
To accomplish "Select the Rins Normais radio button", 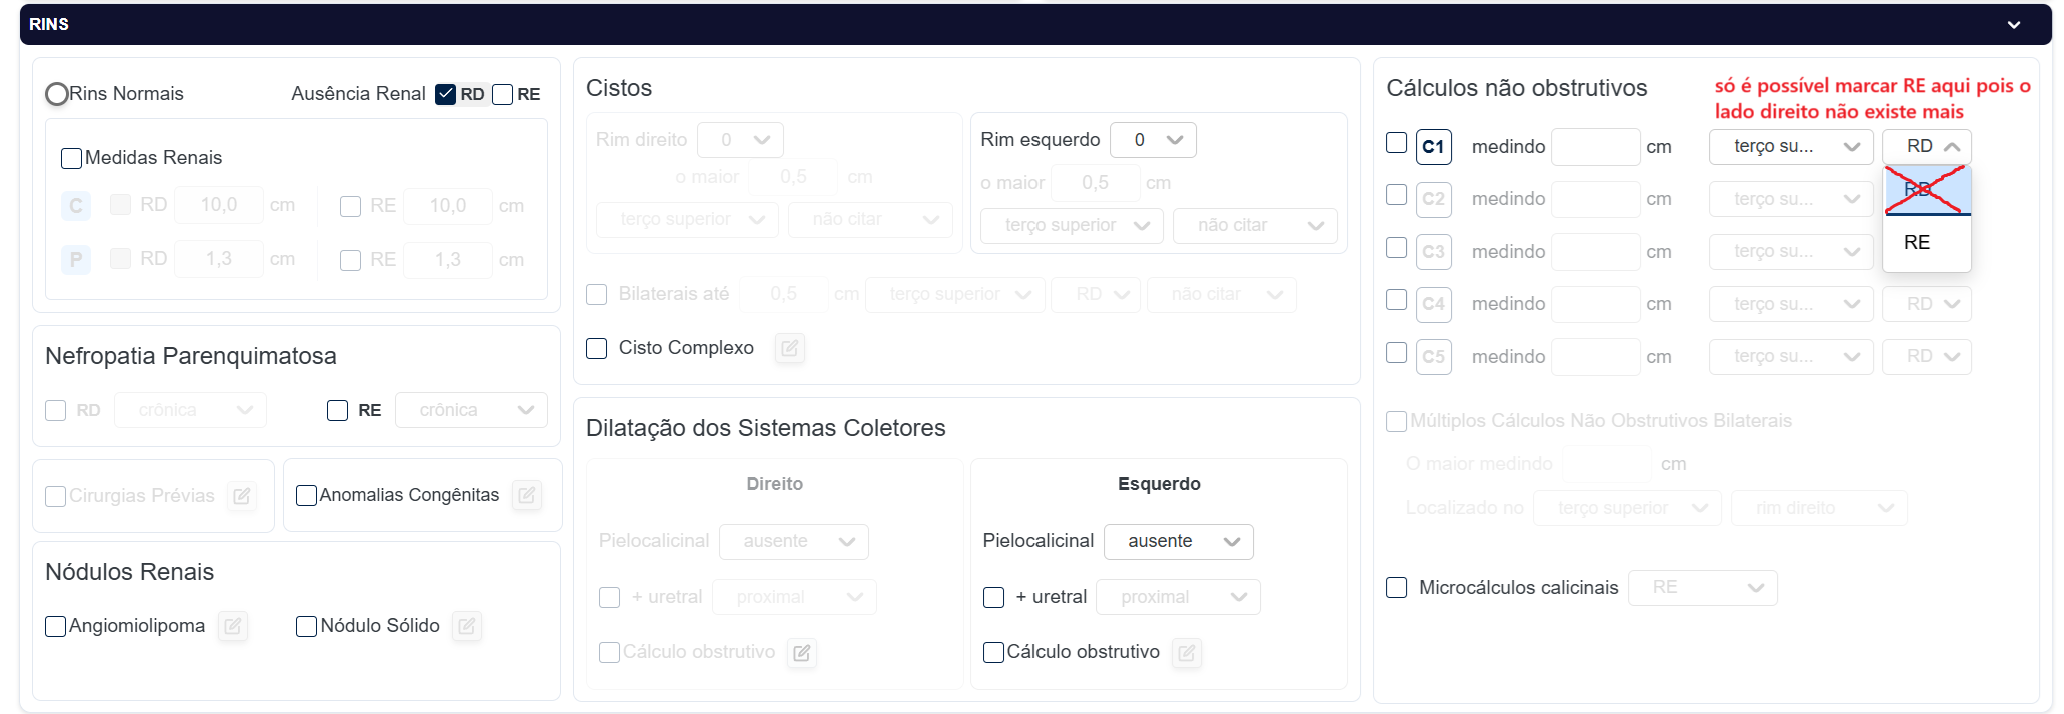I will click(x=57, y=94).
